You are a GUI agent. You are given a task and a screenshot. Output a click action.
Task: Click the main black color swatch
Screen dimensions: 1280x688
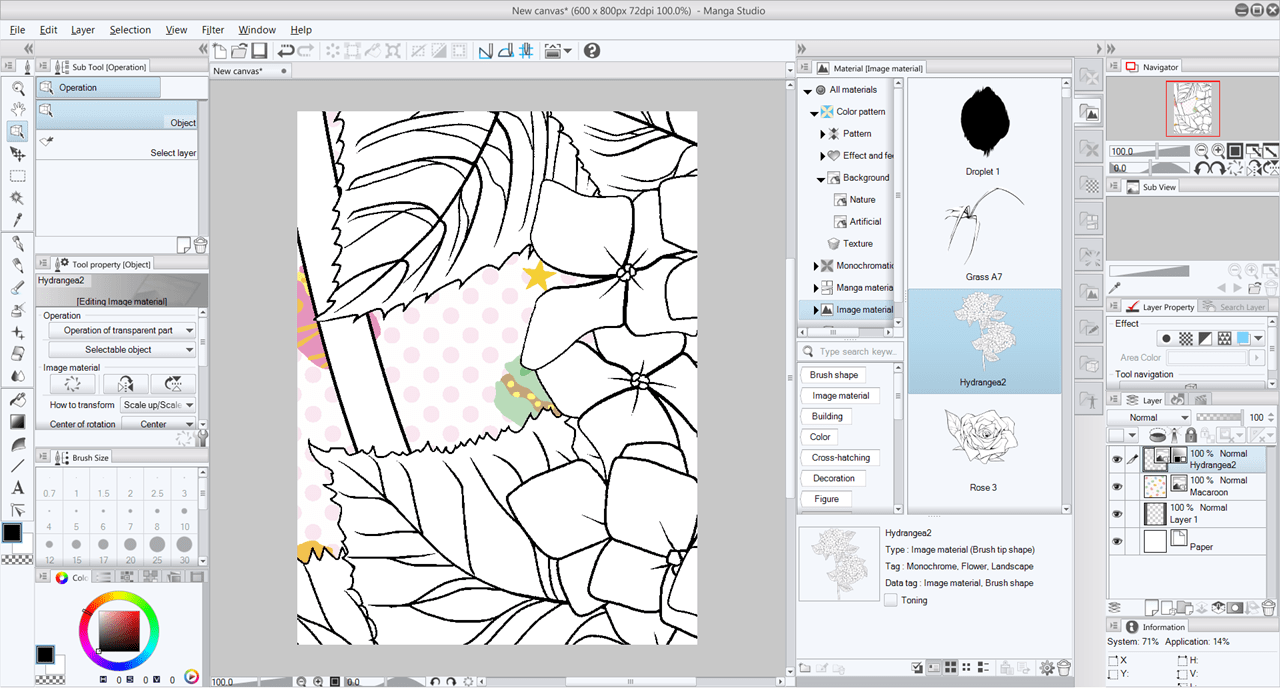pos(12,532)
